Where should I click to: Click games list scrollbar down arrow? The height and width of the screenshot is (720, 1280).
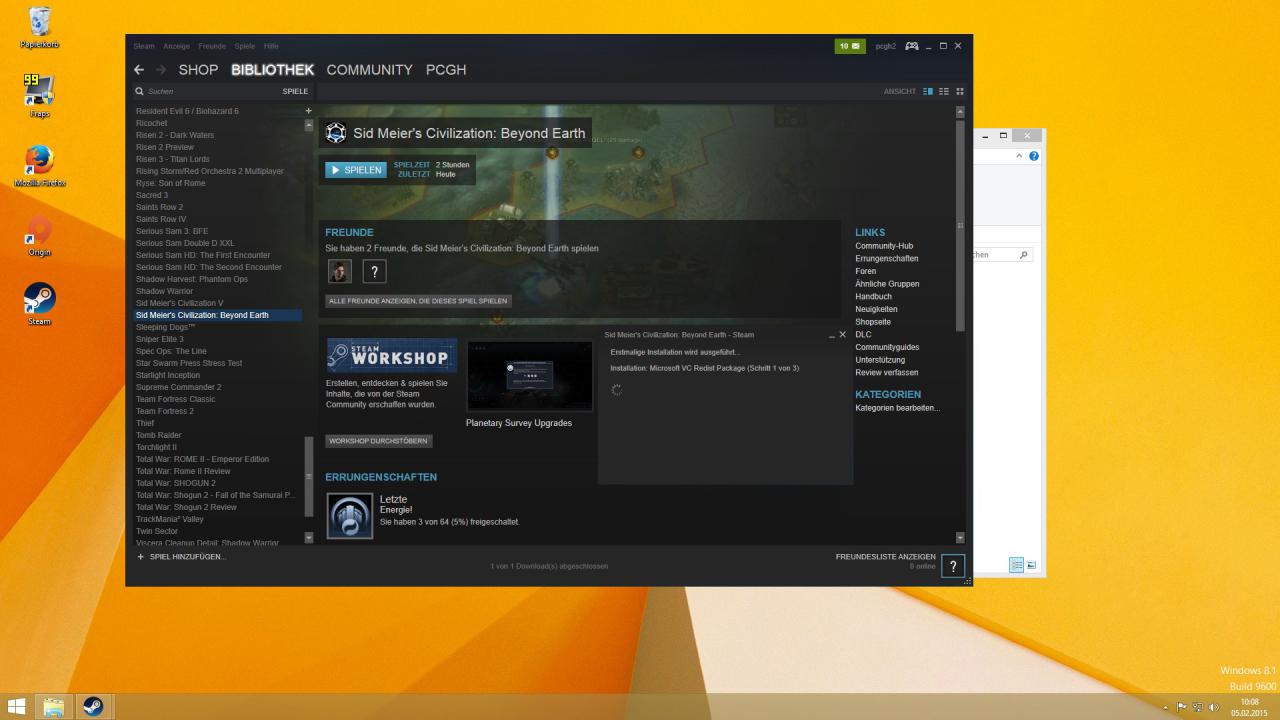pos(308,537)
